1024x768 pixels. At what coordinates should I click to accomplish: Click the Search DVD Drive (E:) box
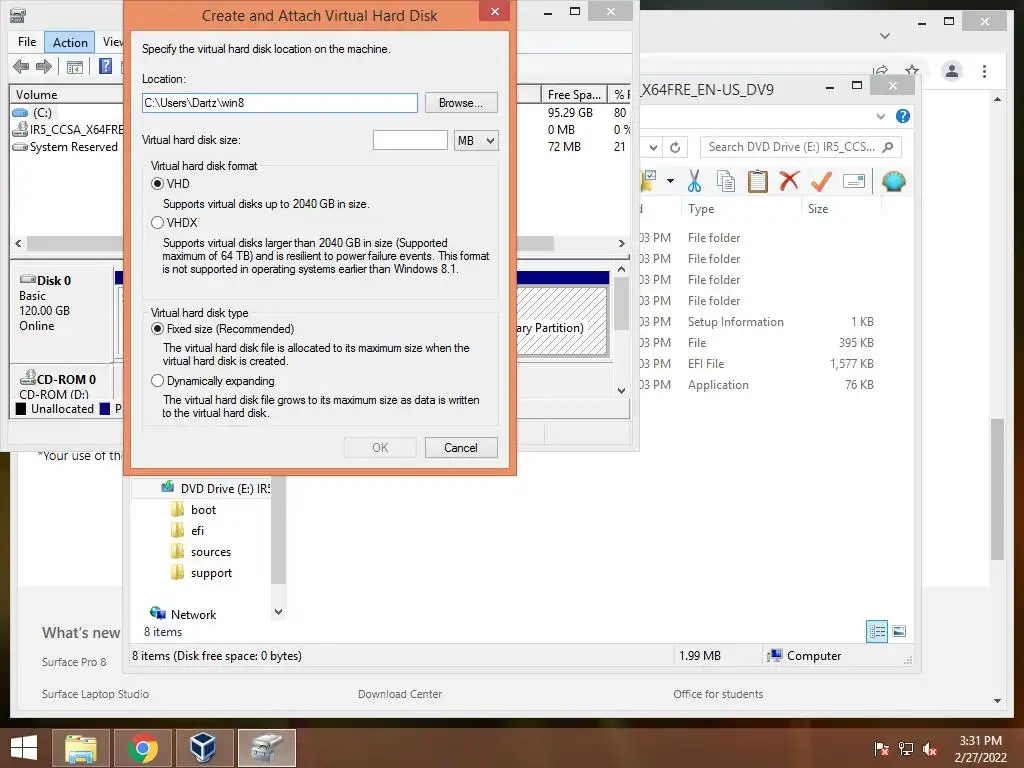(800, 147)
